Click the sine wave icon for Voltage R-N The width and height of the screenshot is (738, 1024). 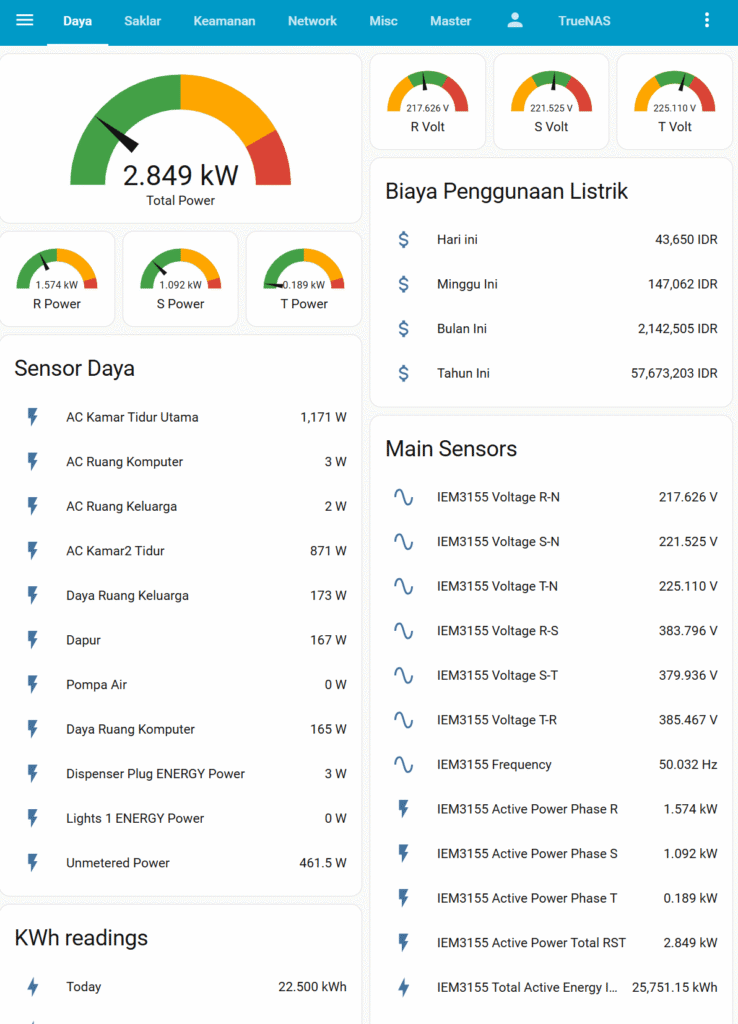(x=404, y=497)
